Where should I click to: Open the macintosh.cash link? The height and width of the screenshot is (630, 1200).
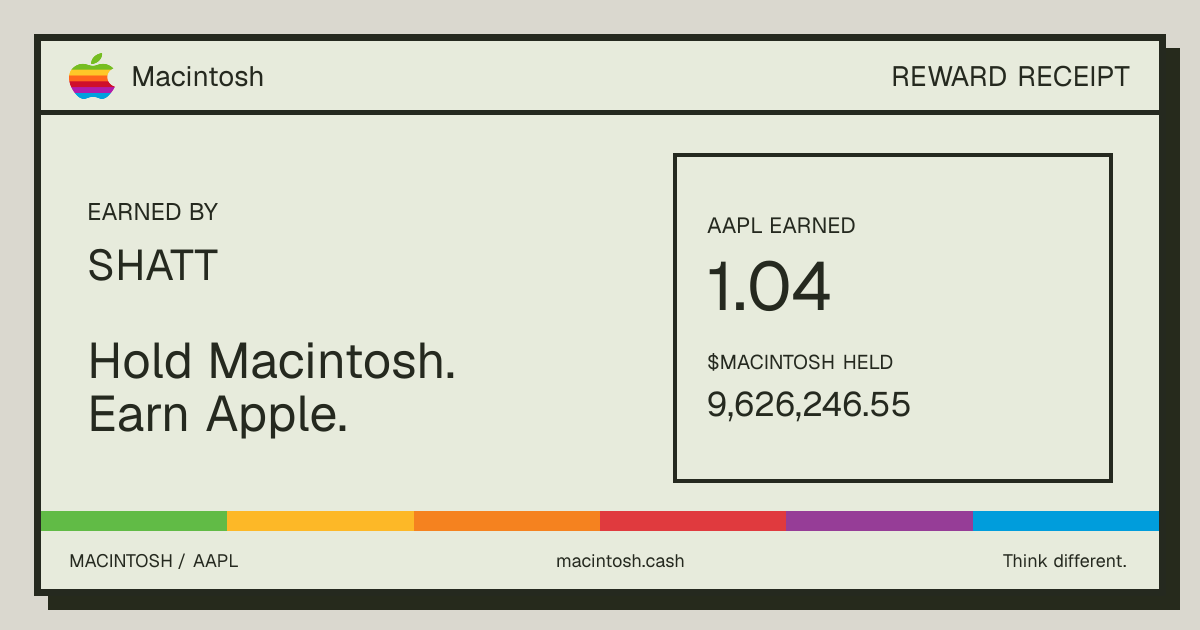click(620, 561)
